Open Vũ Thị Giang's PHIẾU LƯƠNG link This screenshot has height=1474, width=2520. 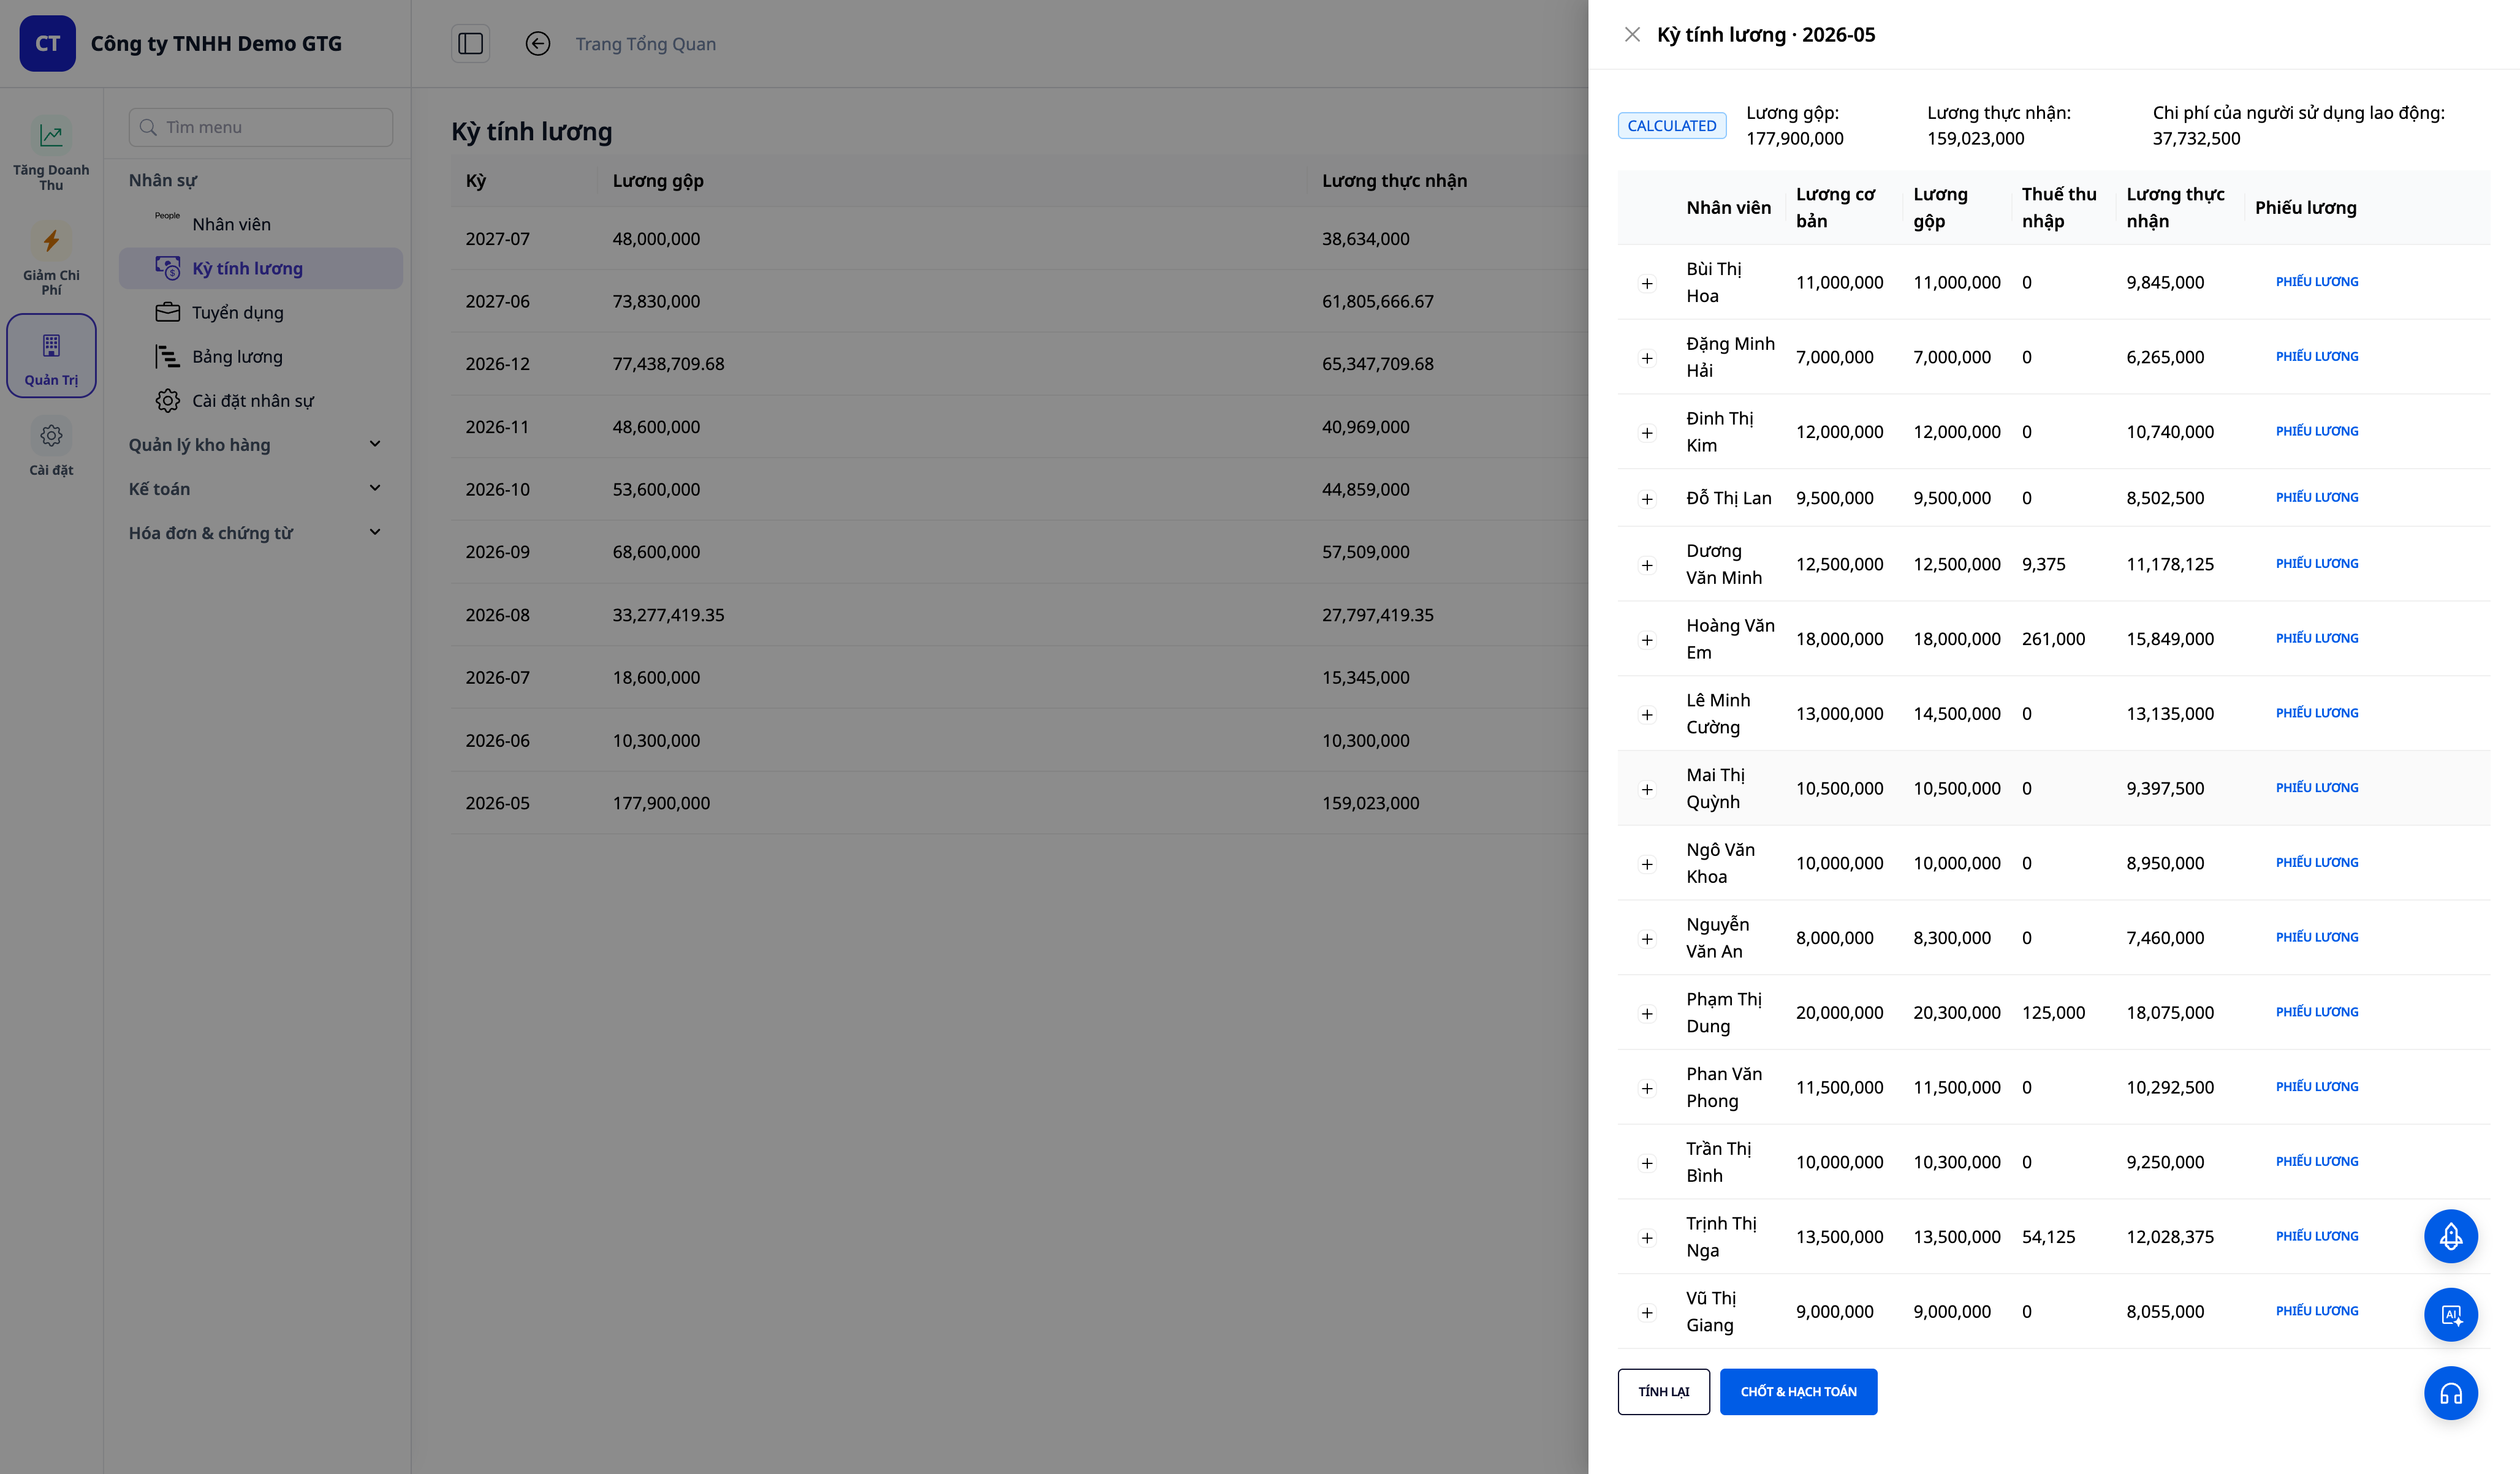click(2317, 1311)
